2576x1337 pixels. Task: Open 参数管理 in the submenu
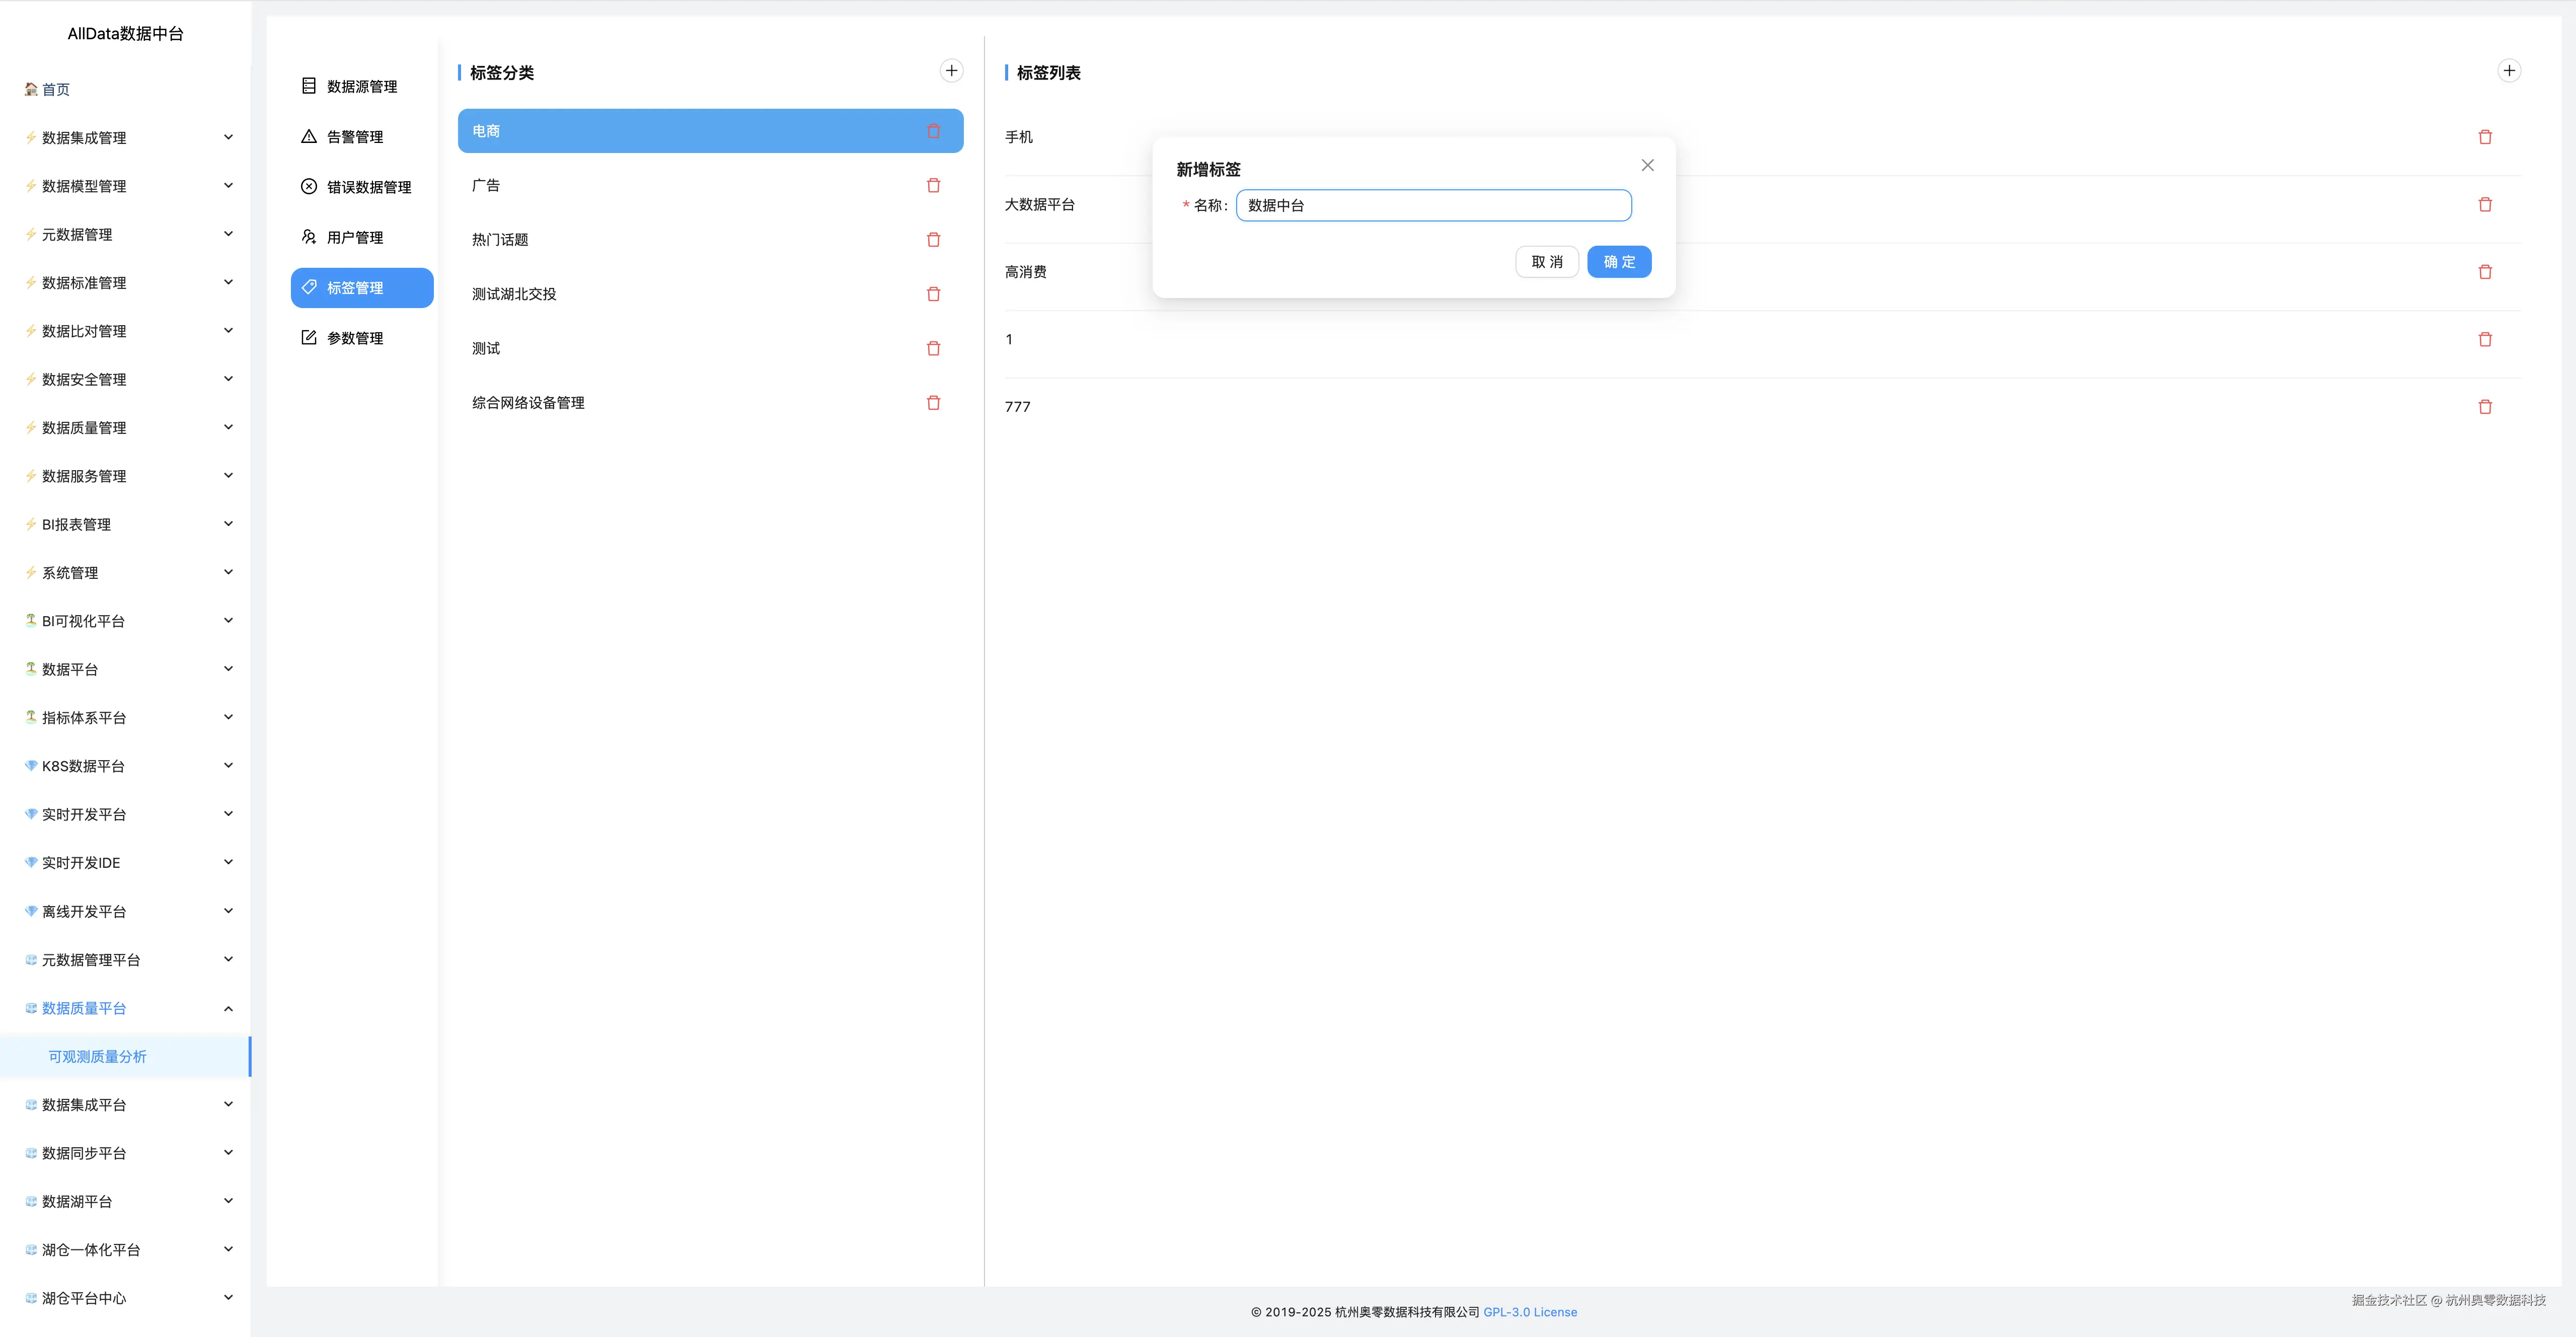pos(354,338)
